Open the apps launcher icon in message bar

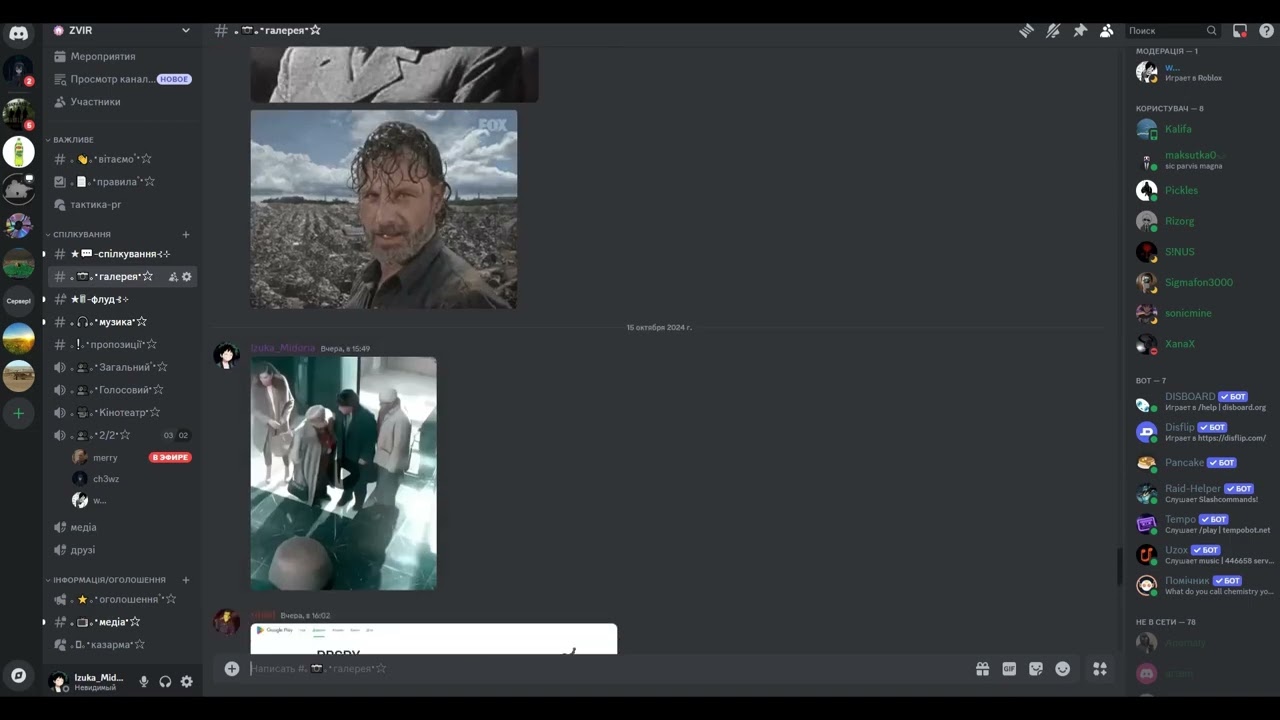click(x=1100, y=669)
